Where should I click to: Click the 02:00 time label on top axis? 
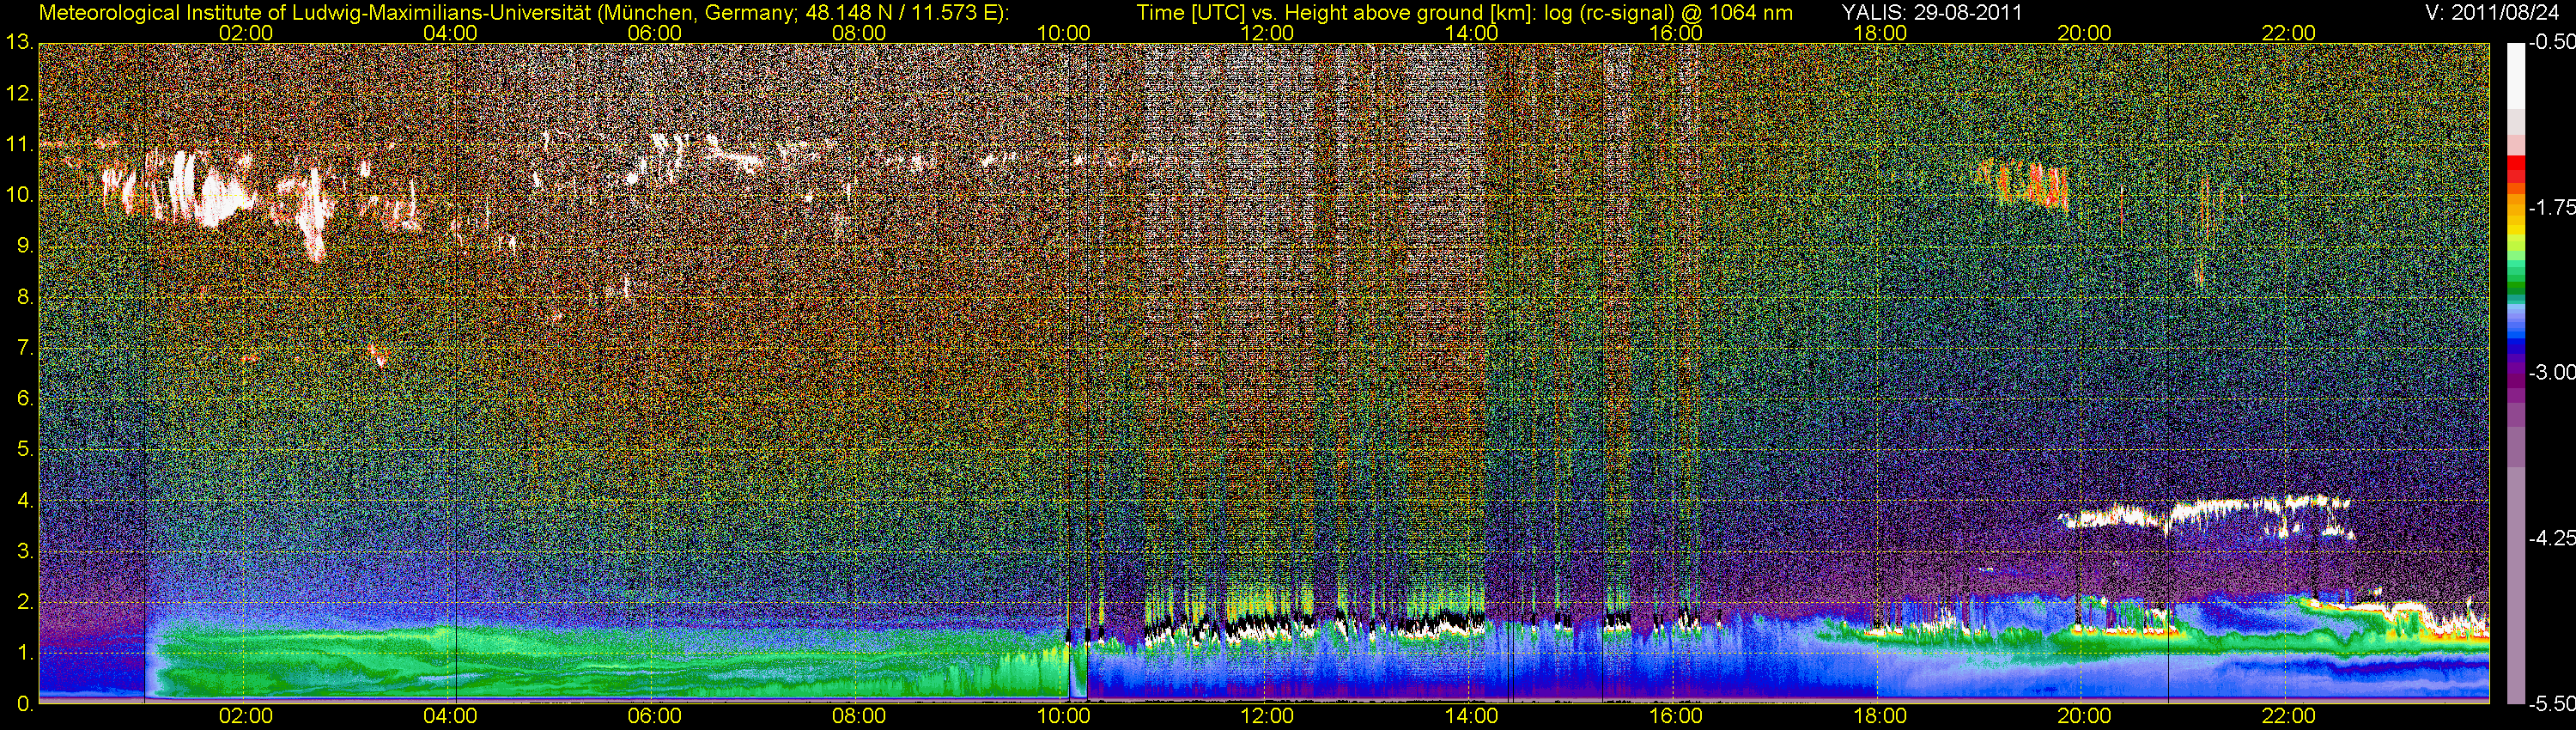tap(245, 33)
